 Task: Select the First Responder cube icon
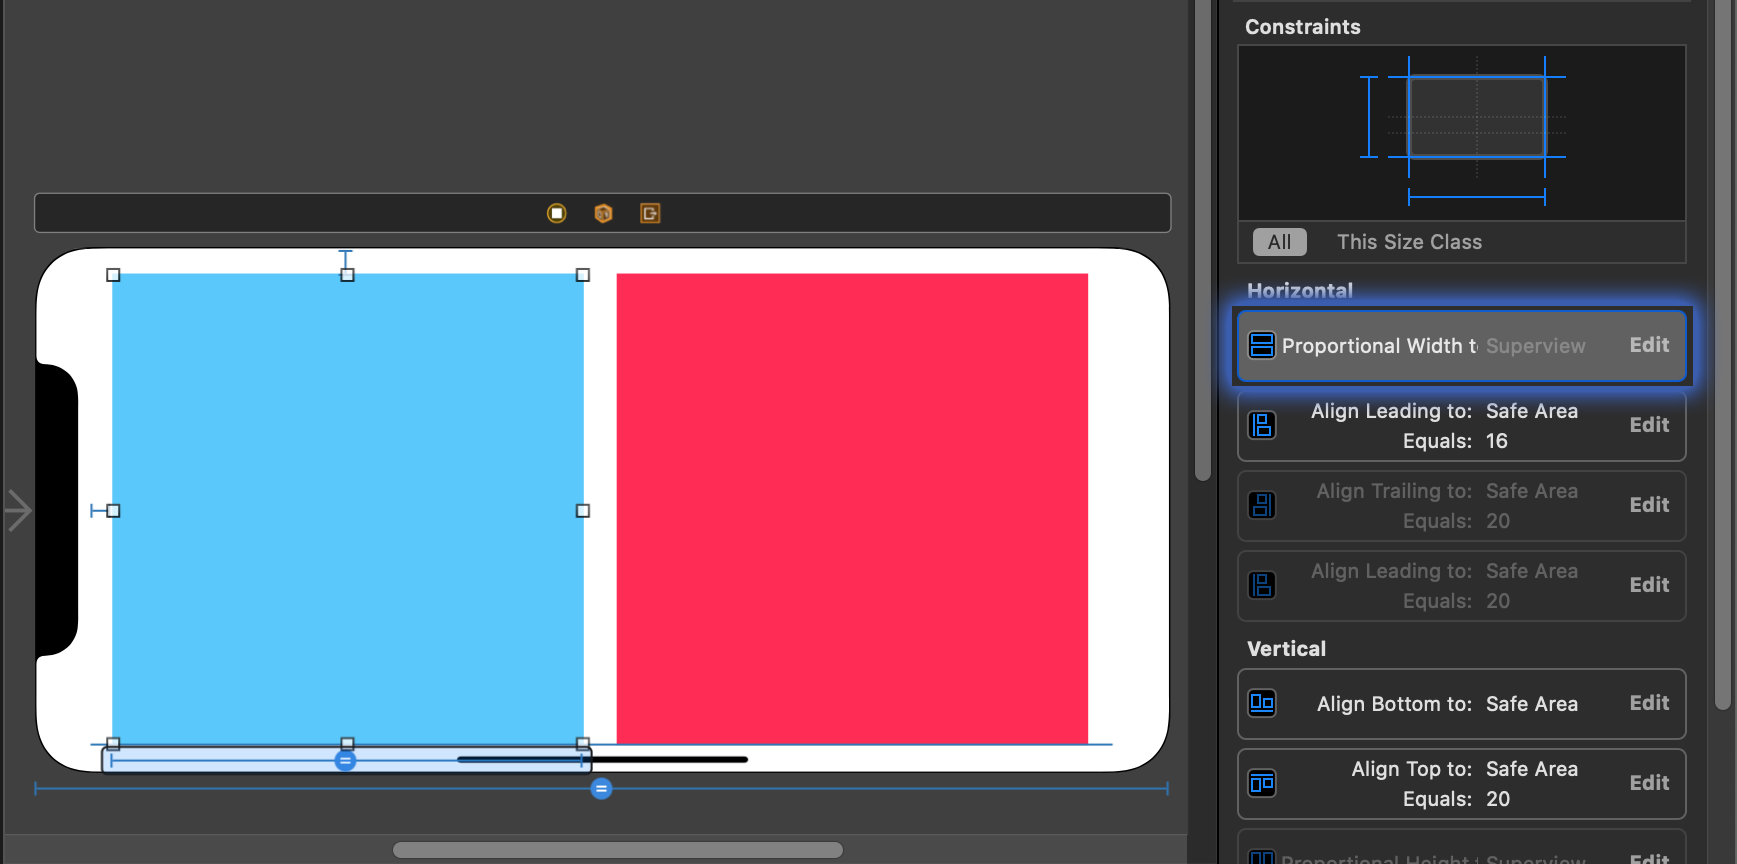[603, 213]
